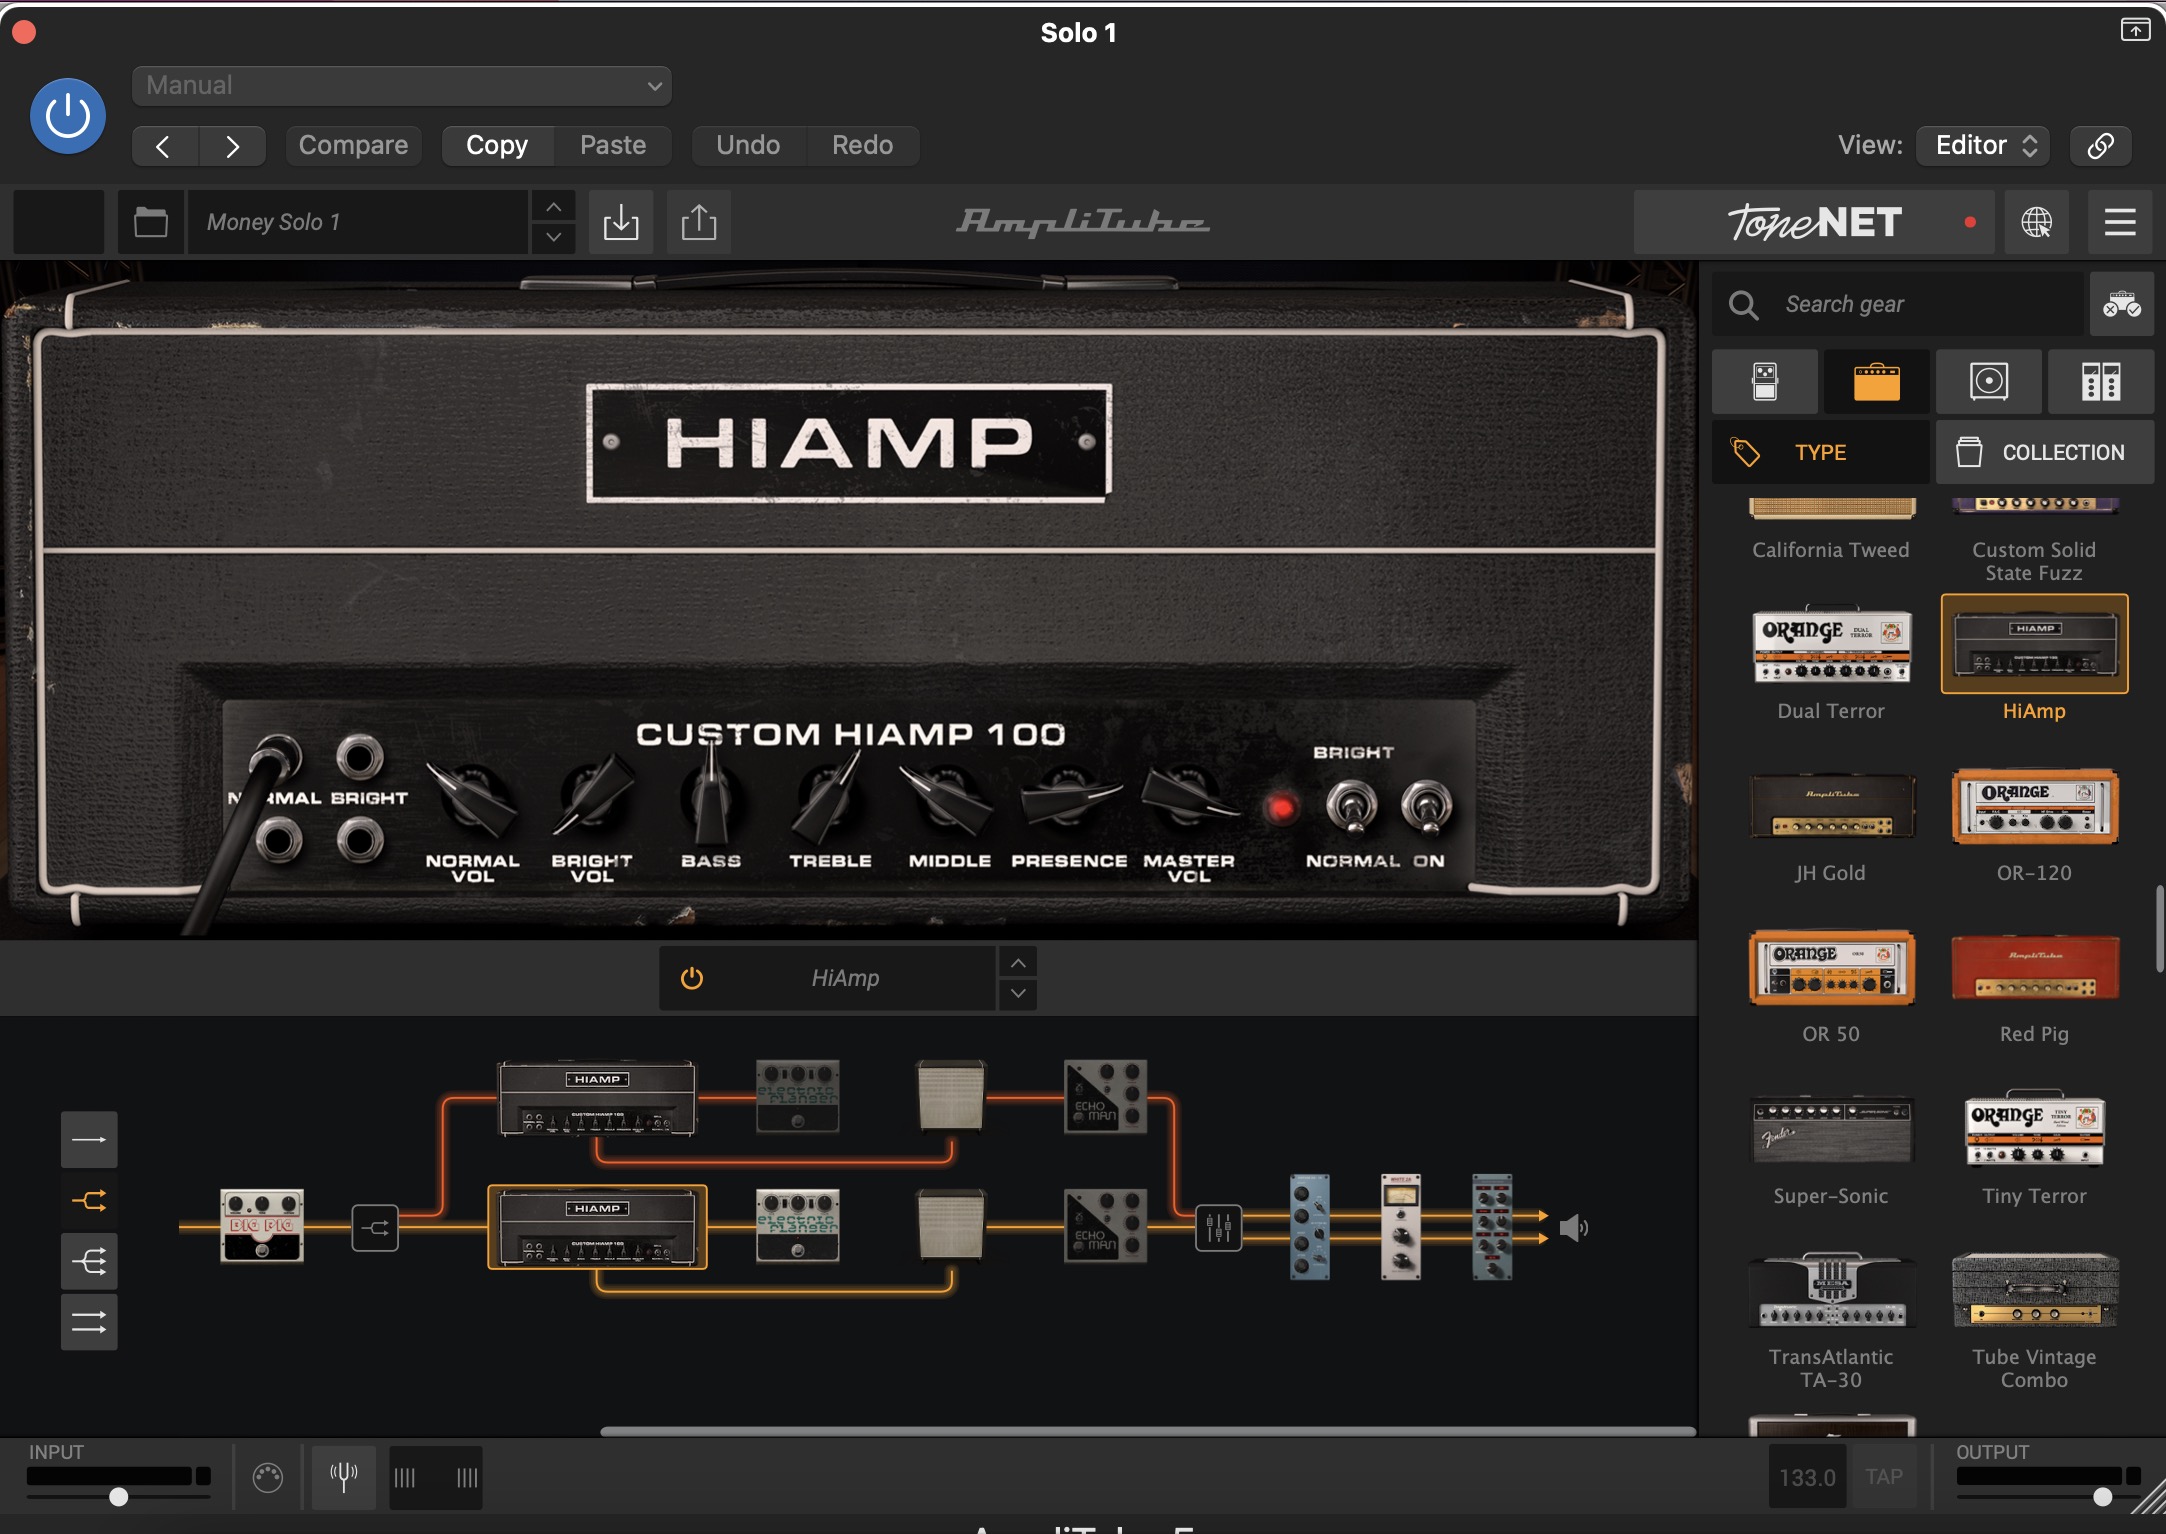
Task: Go to previous preset with left arrow
Action: pos(164,146)
